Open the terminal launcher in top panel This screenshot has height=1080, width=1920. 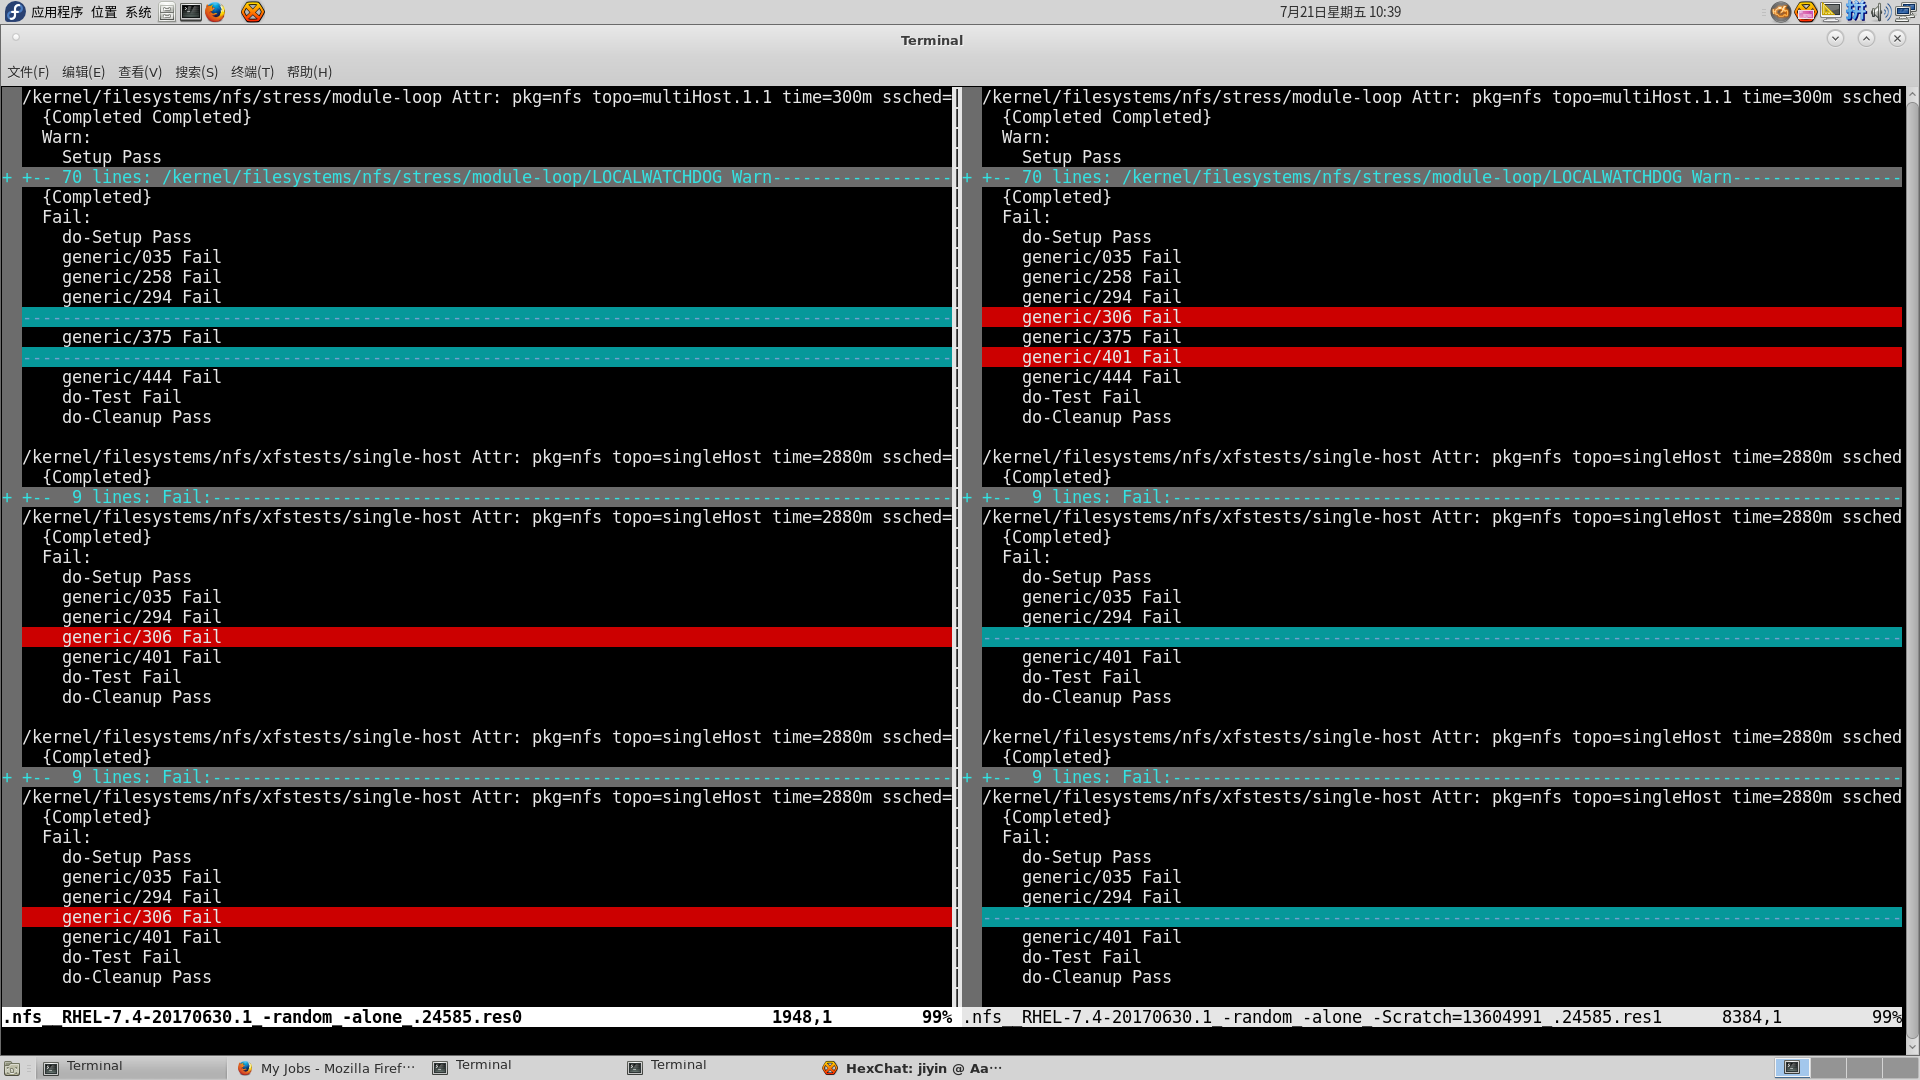pos(190,12)
